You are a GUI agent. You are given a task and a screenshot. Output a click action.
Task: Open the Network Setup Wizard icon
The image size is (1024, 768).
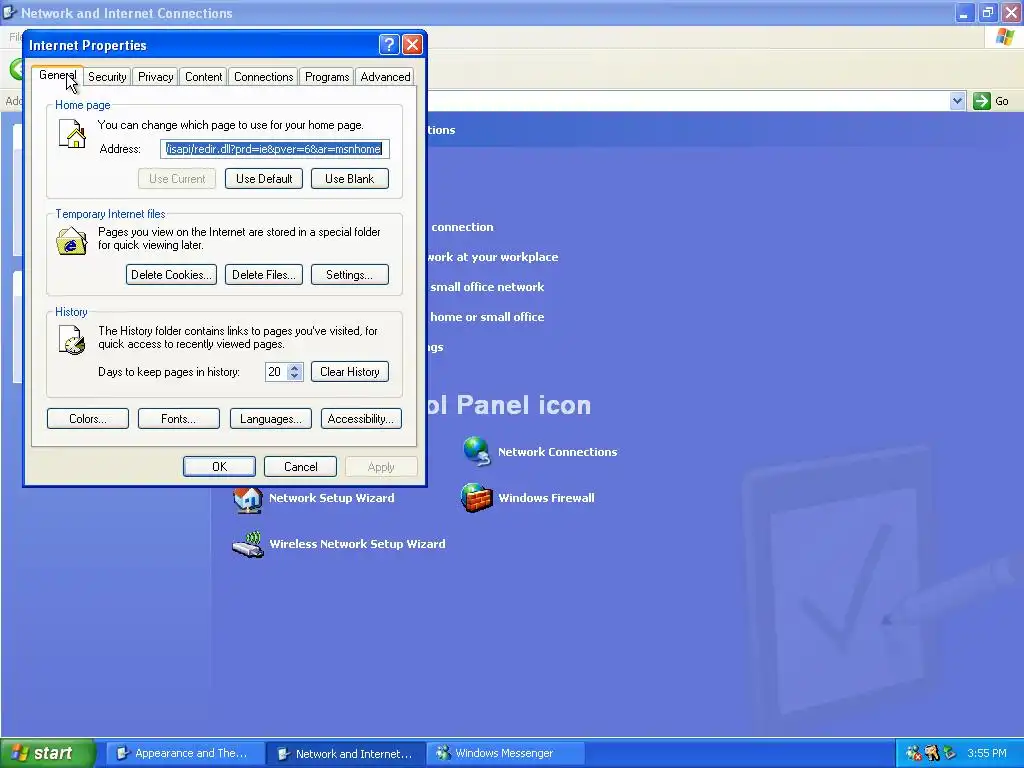tap(248, 500)
